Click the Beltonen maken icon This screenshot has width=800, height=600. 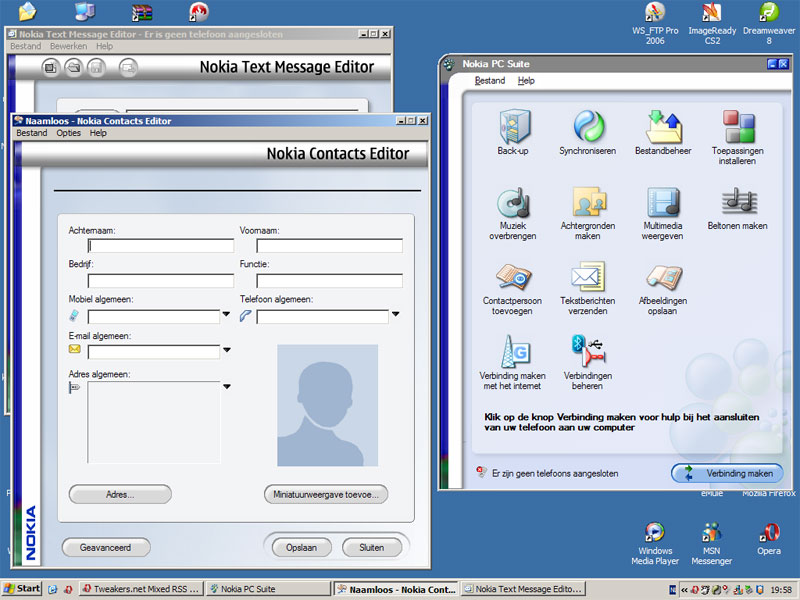pos(738,202)
